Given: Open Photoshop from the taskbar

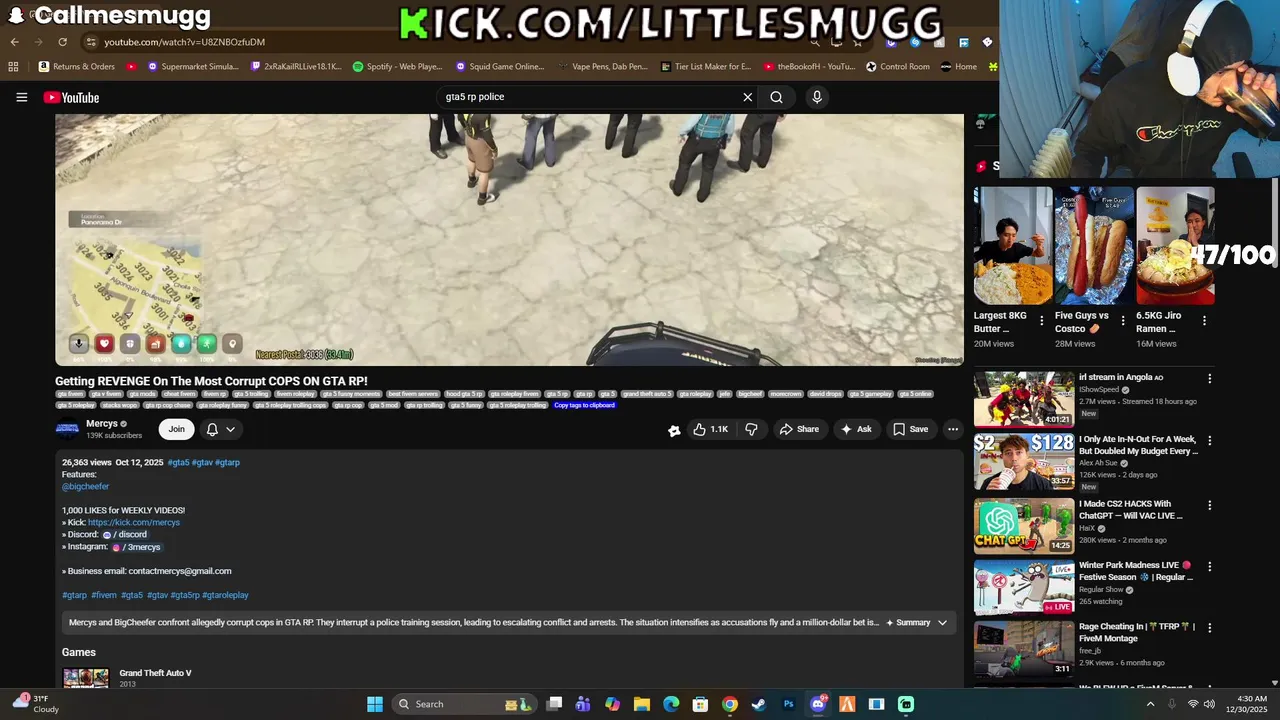Looking at the screenshot, I should [x=788, y=704].
